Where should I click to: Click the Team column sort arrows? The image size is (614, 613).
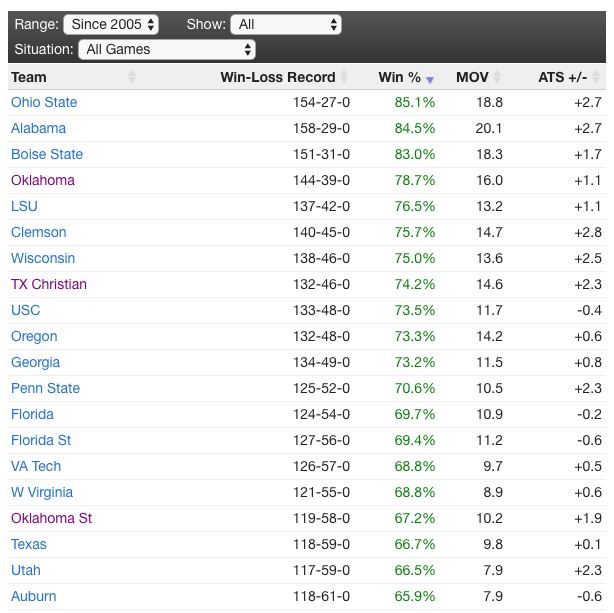(x=132, y=77)
